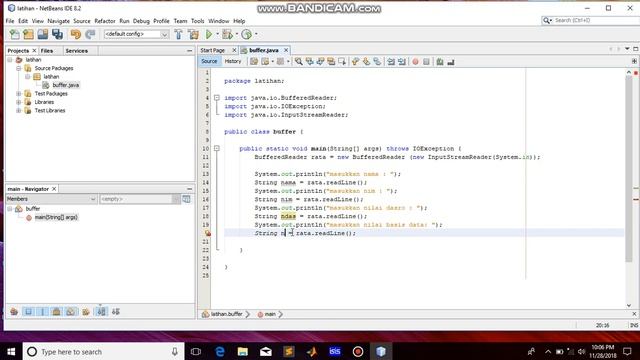The height and width of the screenshot is (360, 640).
Task: Select buffer.java in the Projects tree
Action: 65,85
